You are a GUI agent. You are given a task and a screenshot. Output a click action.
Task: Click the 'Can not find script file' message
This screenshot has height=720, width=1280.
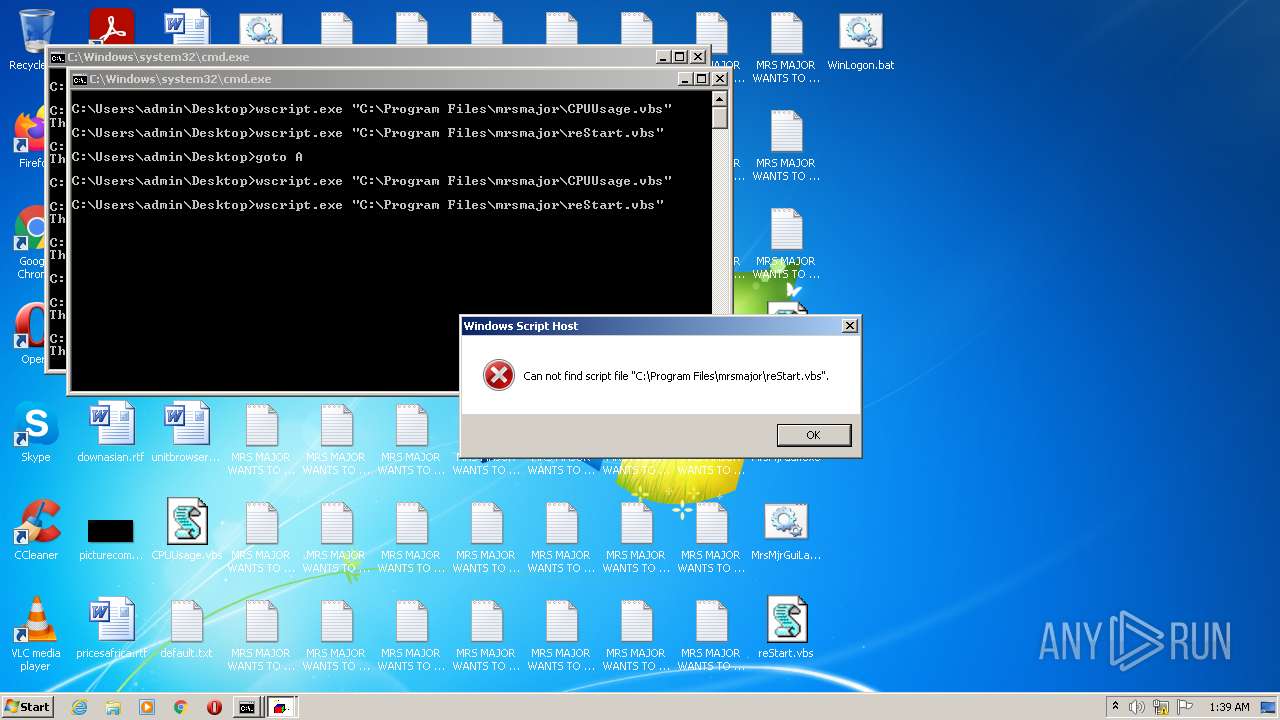coord(676,376)
